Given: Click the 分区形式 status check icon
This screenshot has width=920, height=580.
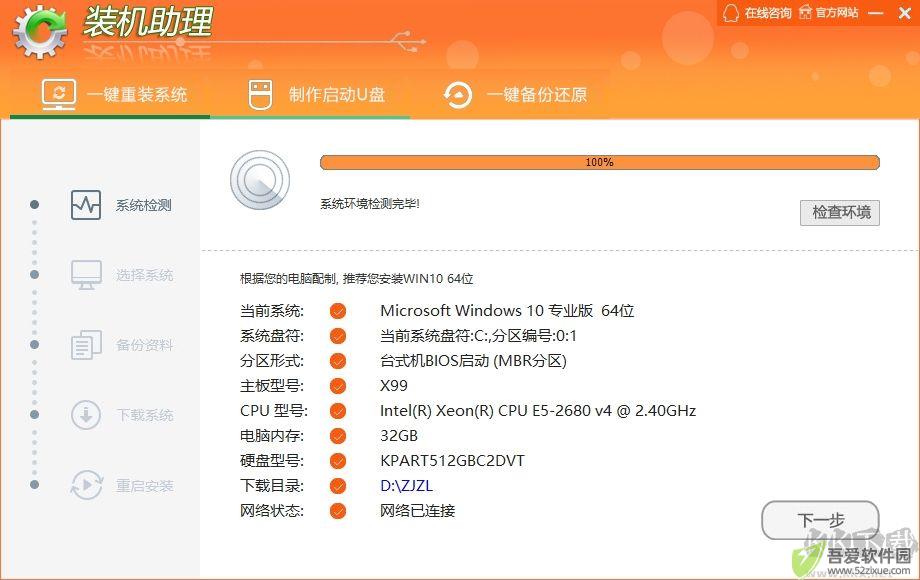Looking at the screenshot, I should 338,361.
